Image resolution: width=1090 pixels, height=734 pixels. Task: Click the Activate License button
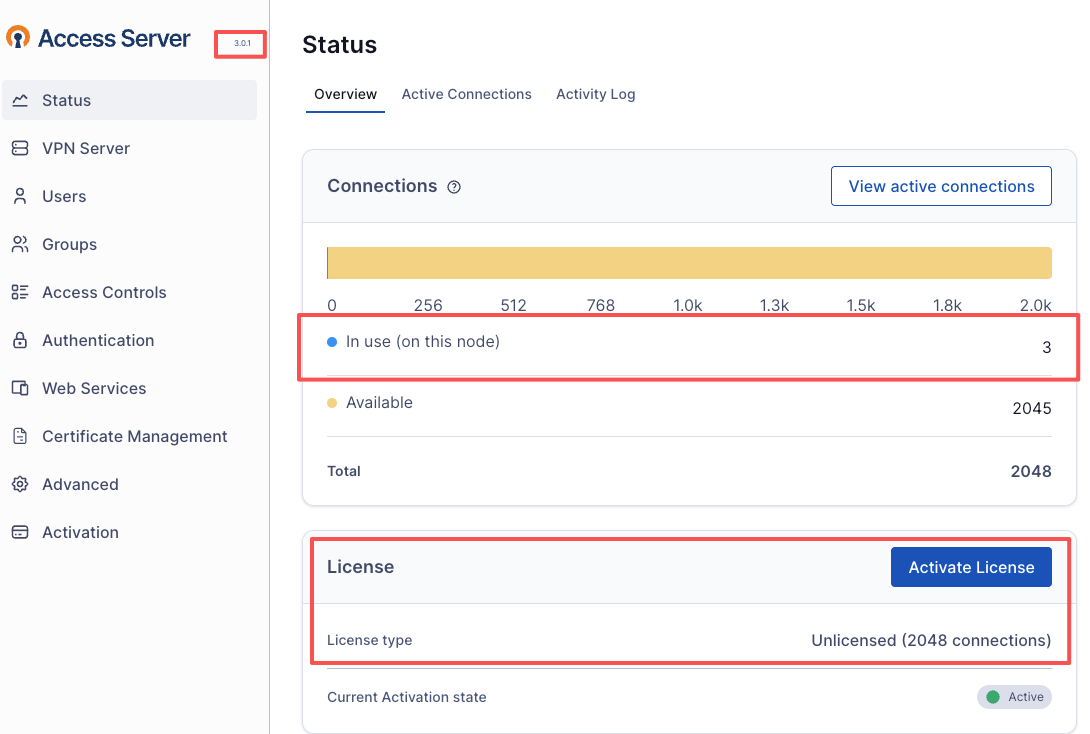click(x=971, y=567)
